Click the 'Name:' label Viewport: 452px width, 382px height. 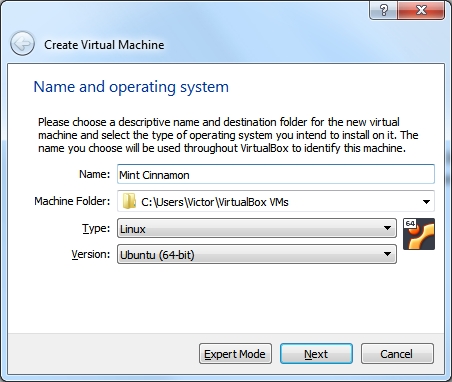point(94,174)
